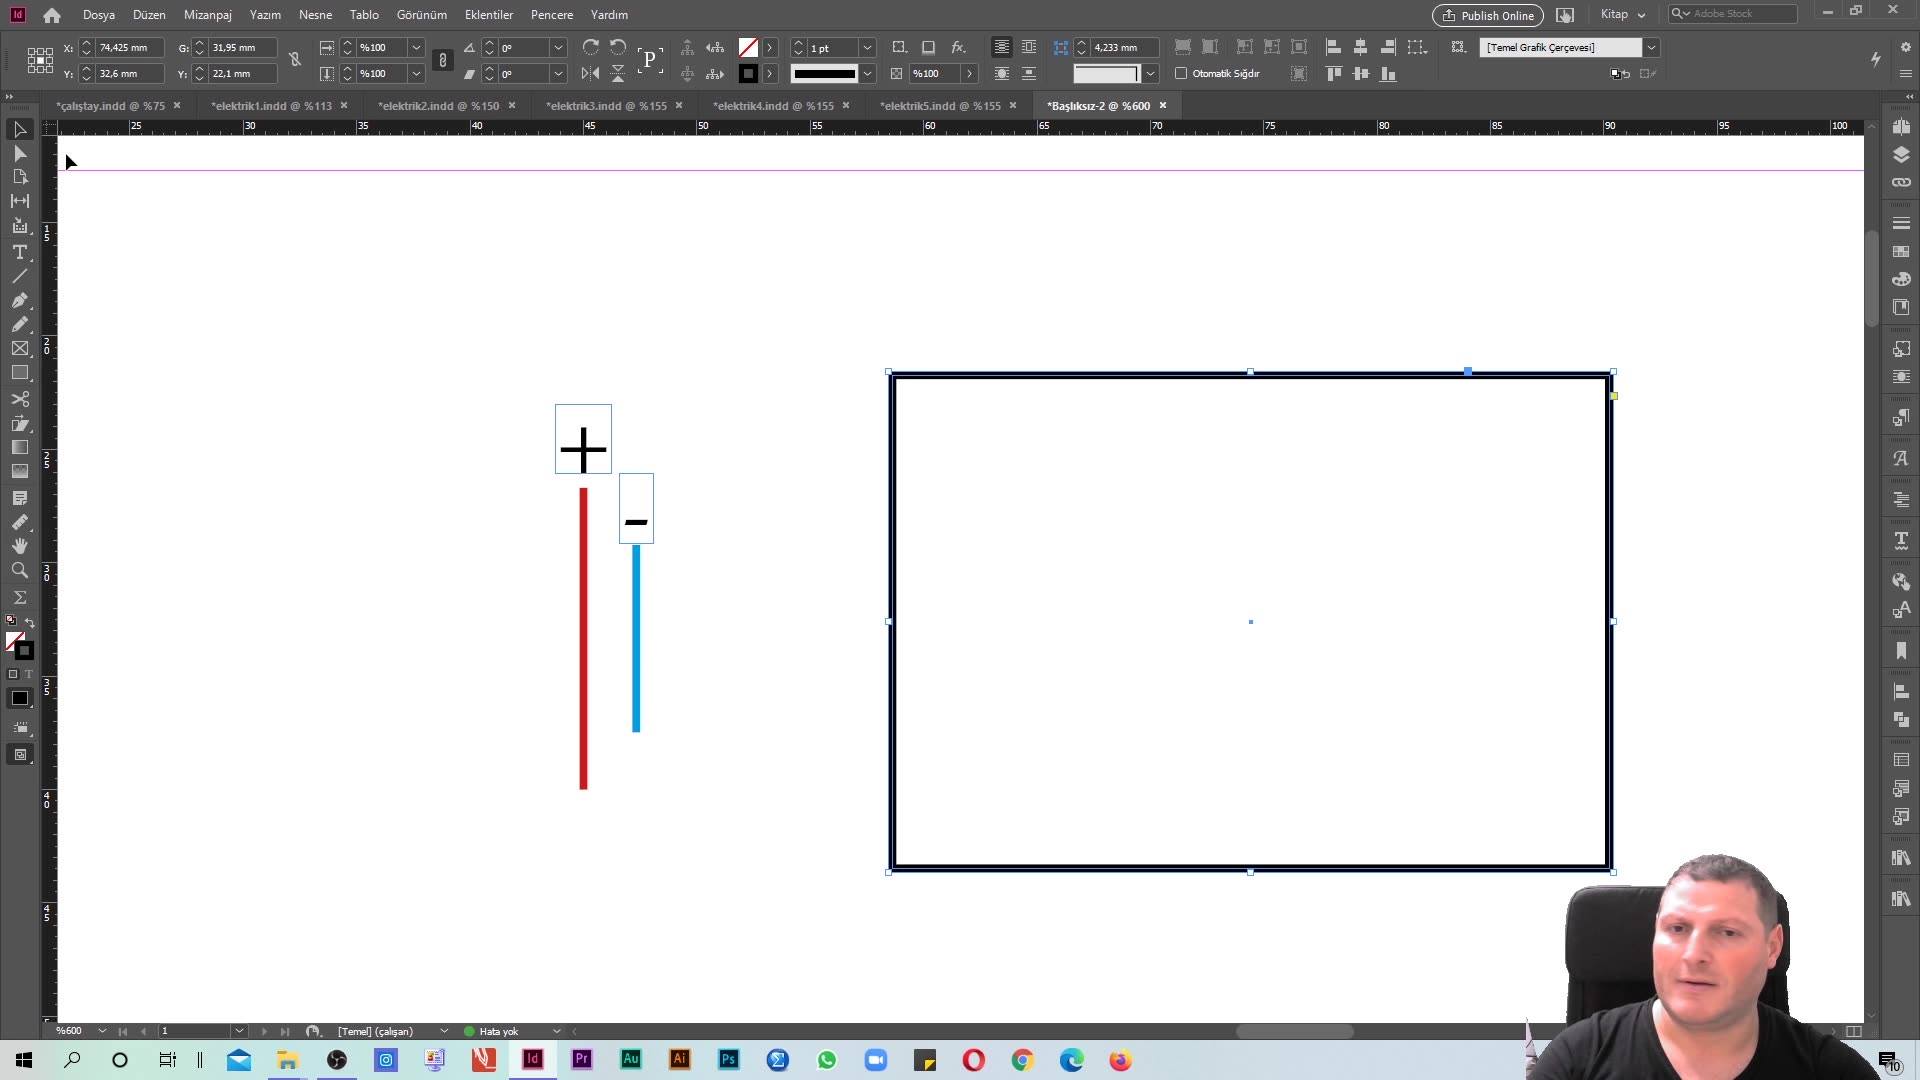Screen dimensions: 1920x1080
Task: Select the Scissors tool
Action: pos(19,399)
